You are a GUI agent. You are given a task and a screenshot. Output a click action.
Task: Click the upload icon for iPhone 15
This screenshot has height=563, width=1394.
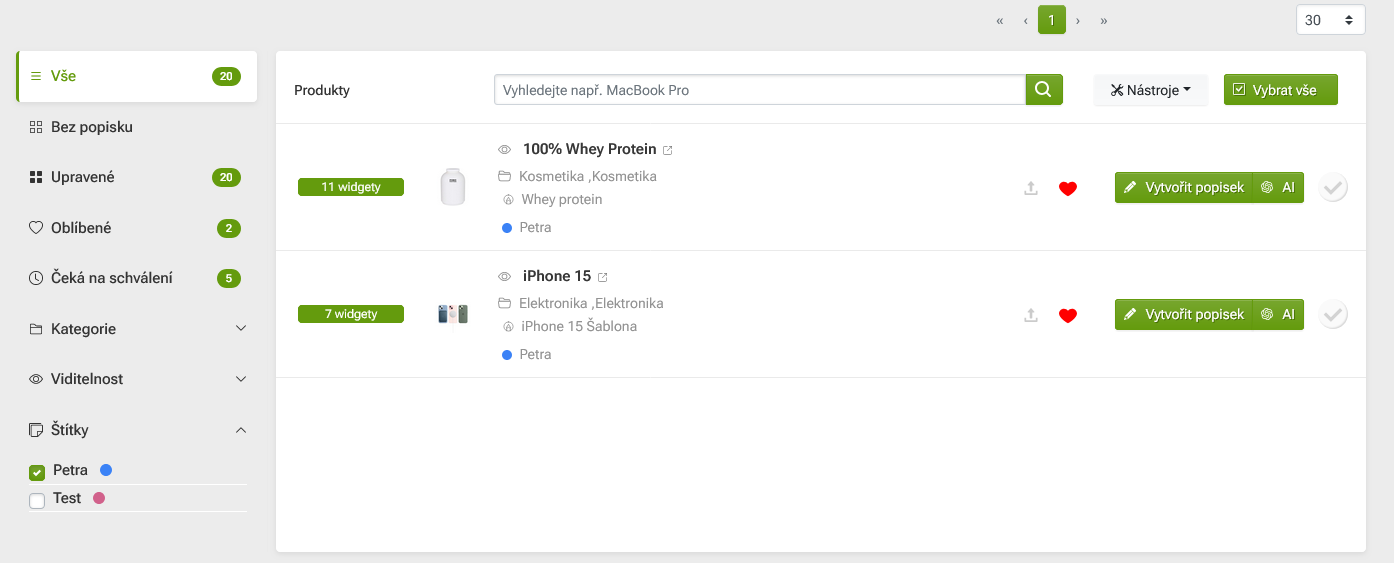1031,315
